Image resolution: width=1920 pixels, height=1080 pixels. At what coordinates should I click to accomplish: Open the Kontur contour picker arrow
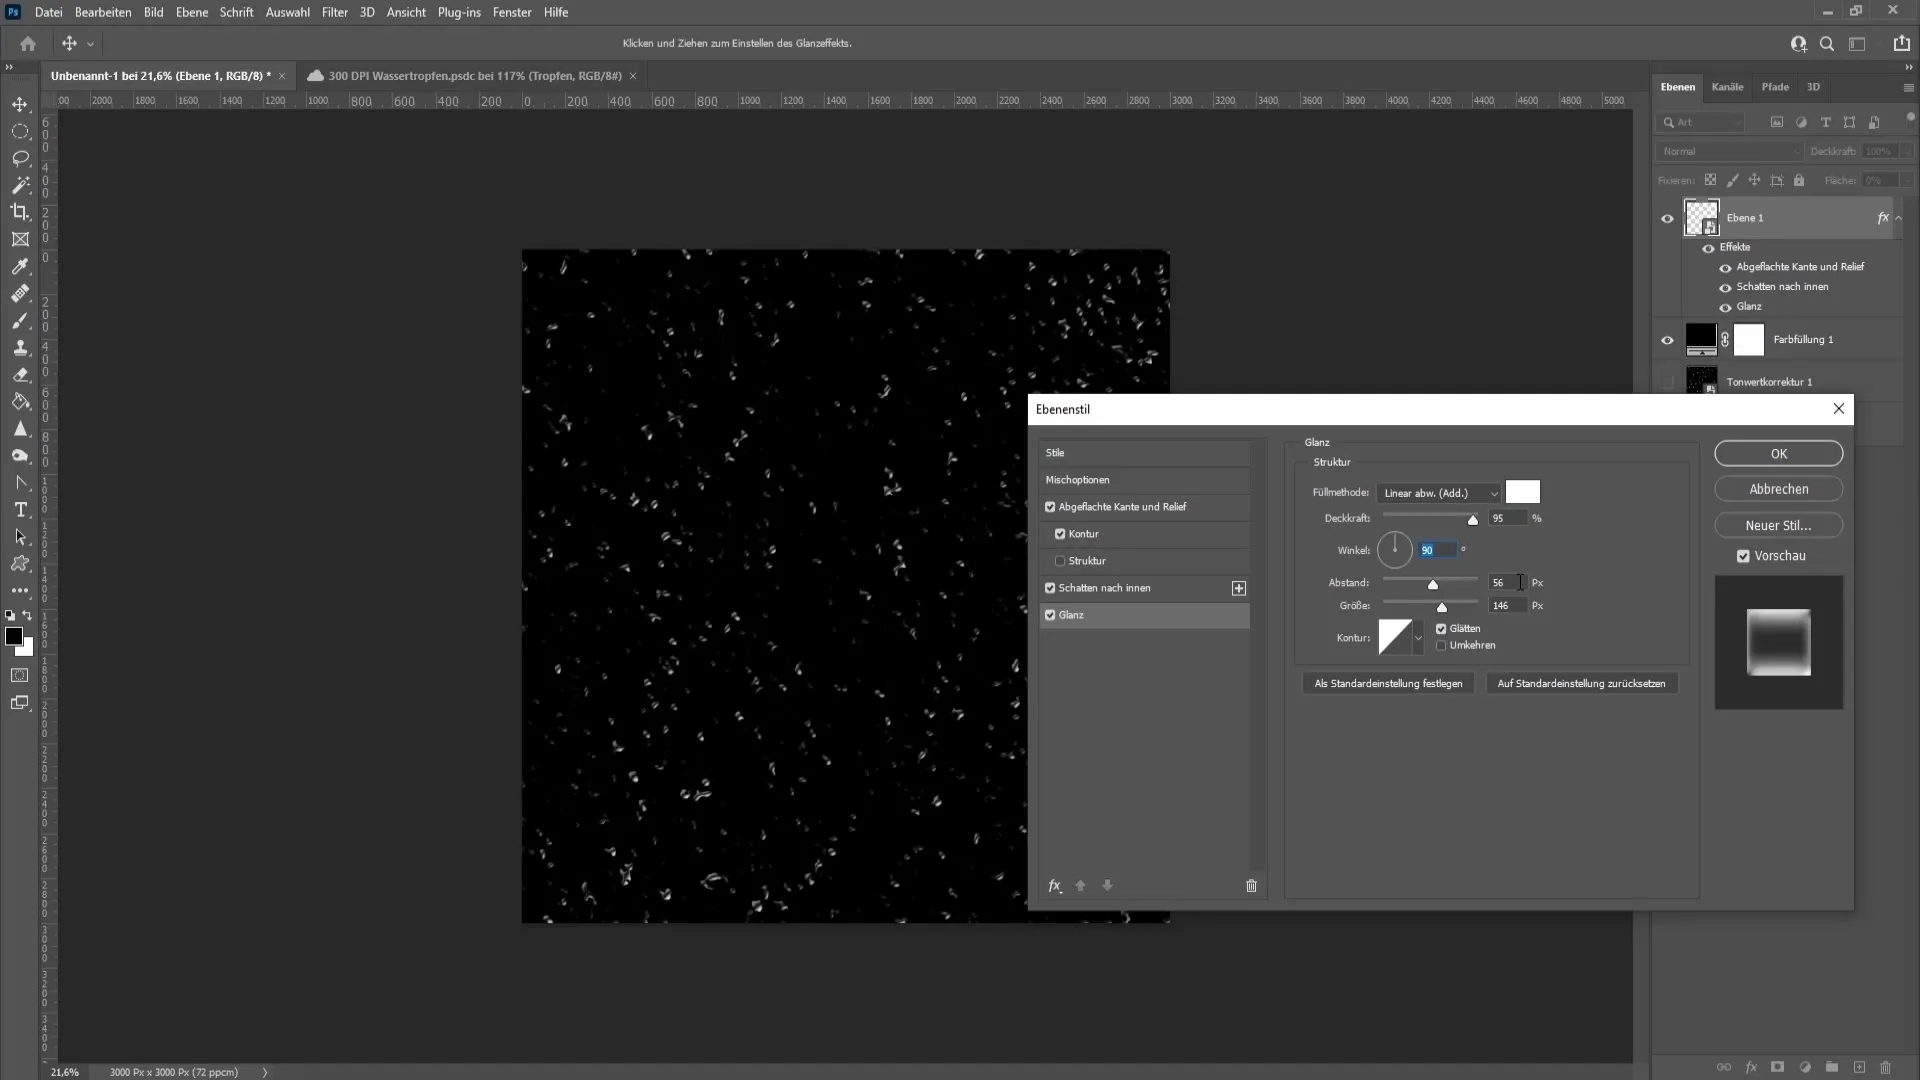click(1418, 638)
